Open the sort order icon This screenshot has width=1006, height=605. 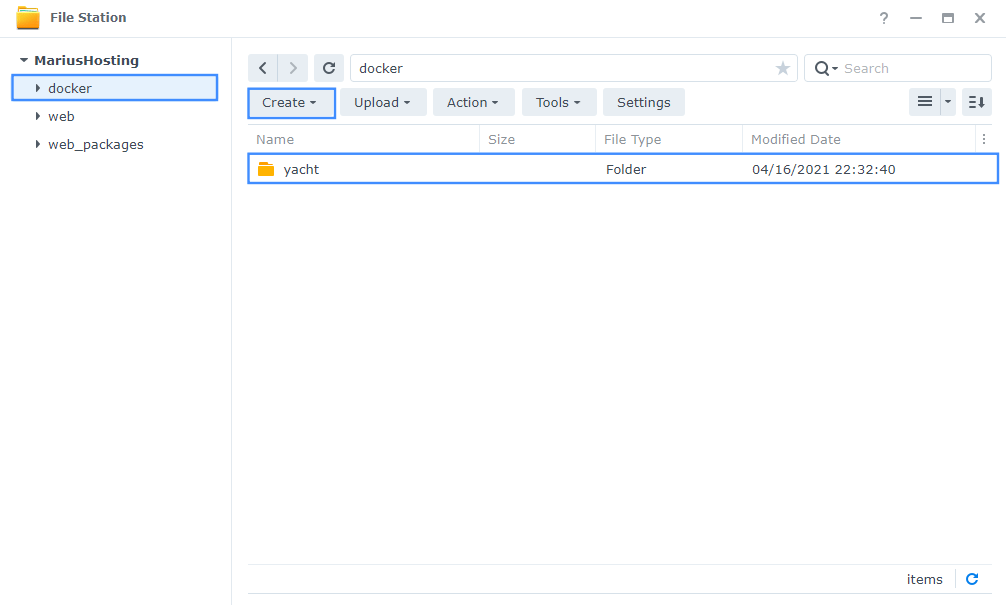click(976, 102)
